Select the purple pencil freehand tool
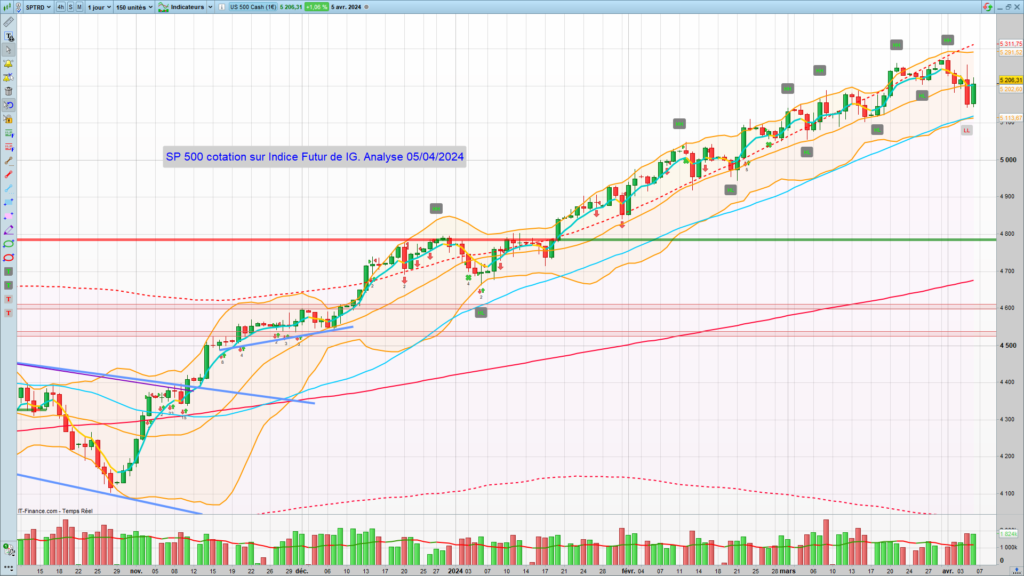Image resolution: width=1024 pixels, height=576 pixels. pyautogui.click(x=8, y=230)
